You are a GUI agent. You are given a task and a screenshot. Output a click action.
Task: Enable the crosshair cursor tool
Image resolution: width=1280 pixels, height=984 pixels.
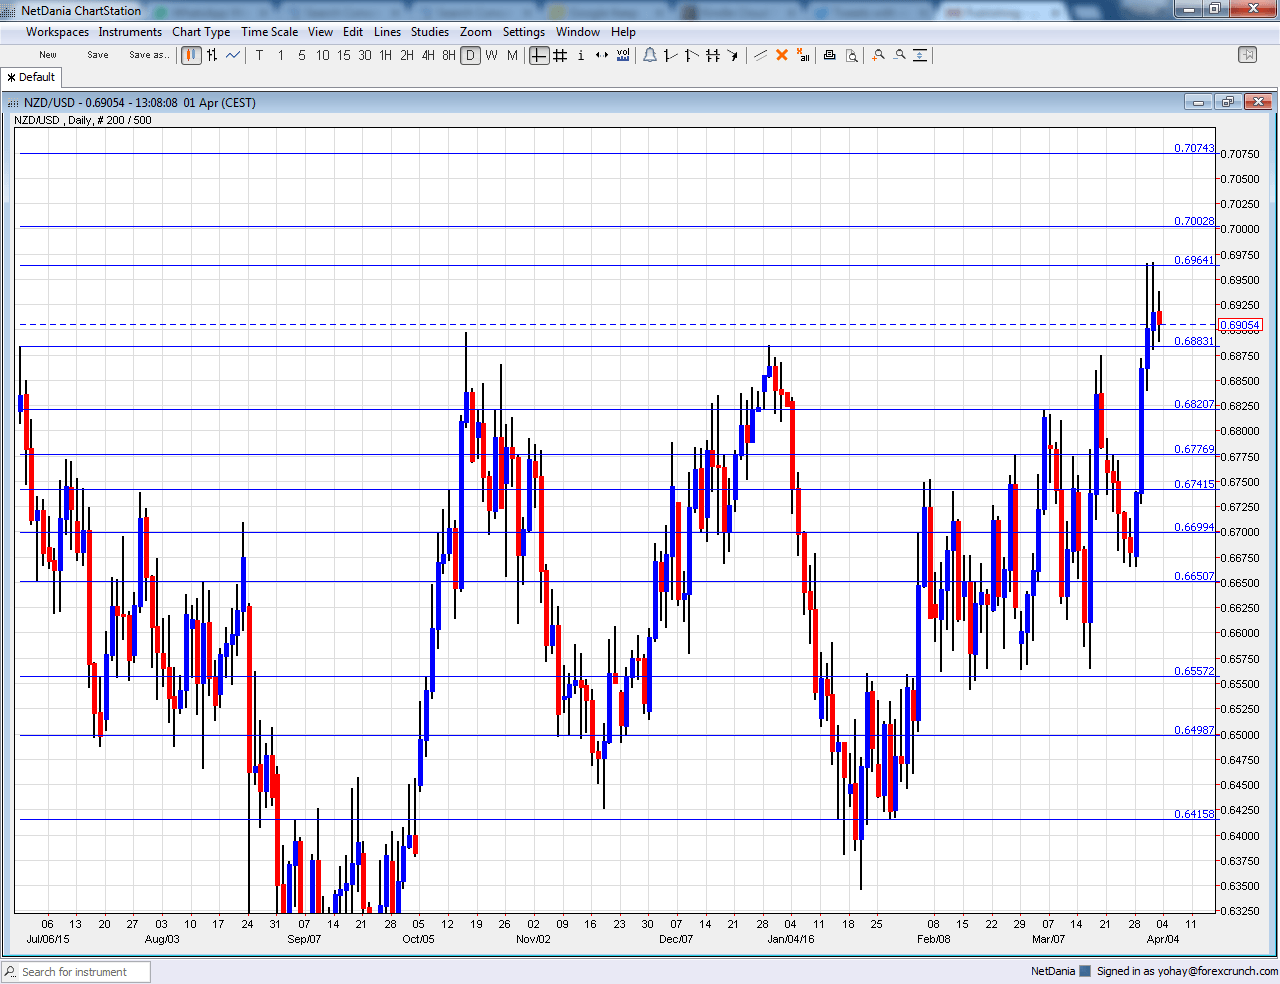click(538, 55)
